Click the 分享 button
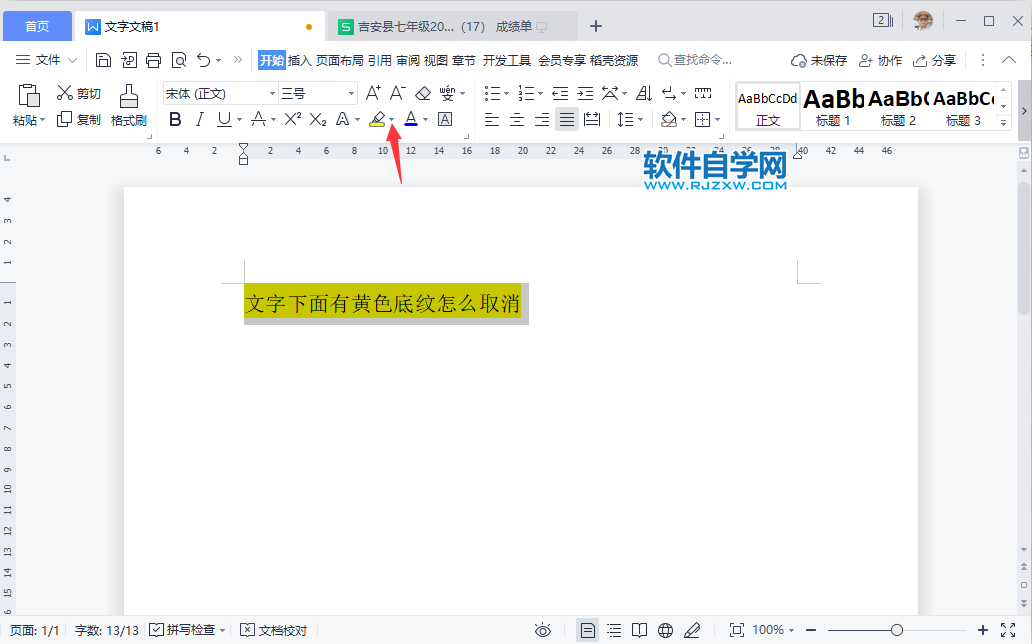The height and width of the screenshot is (644, 1032). [x=935, y=60]
